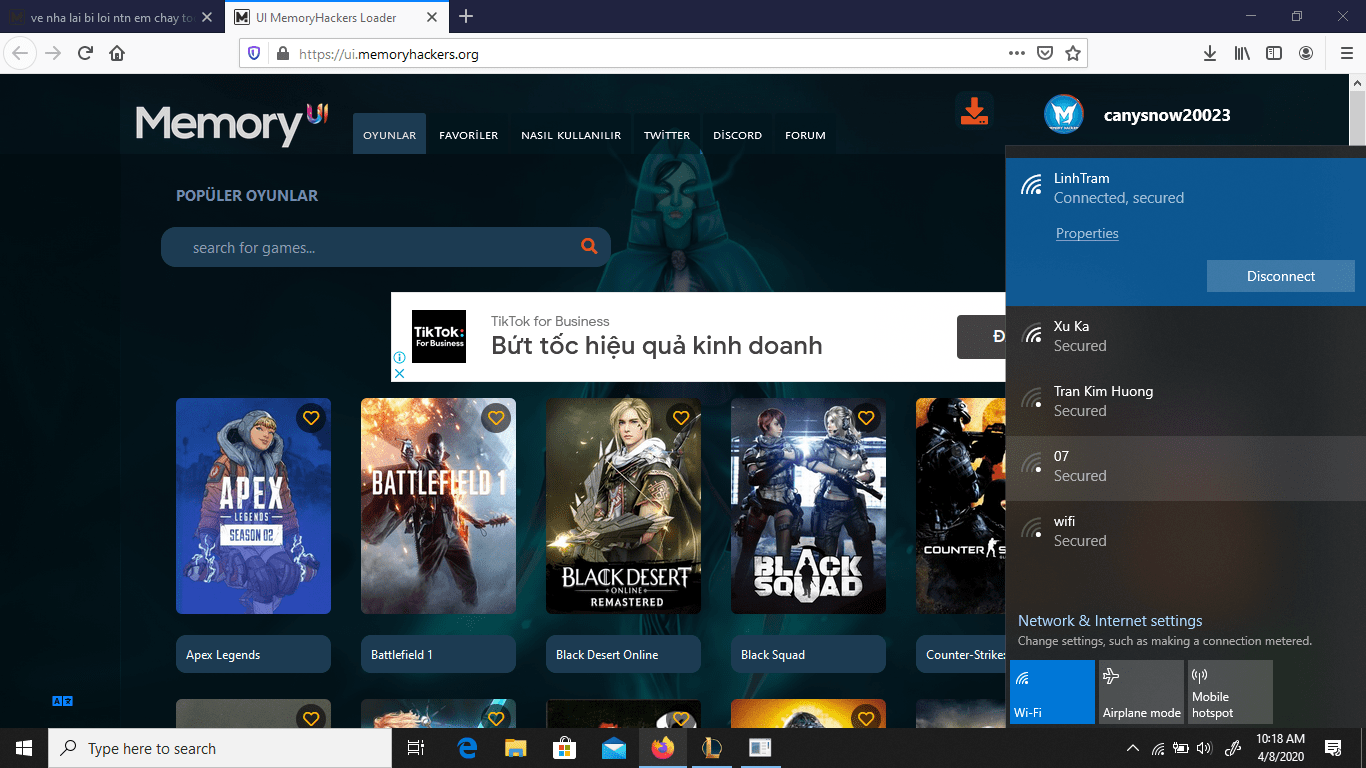
Task: Open the volume control in the tray
Action: click(x=1204, y=748)
